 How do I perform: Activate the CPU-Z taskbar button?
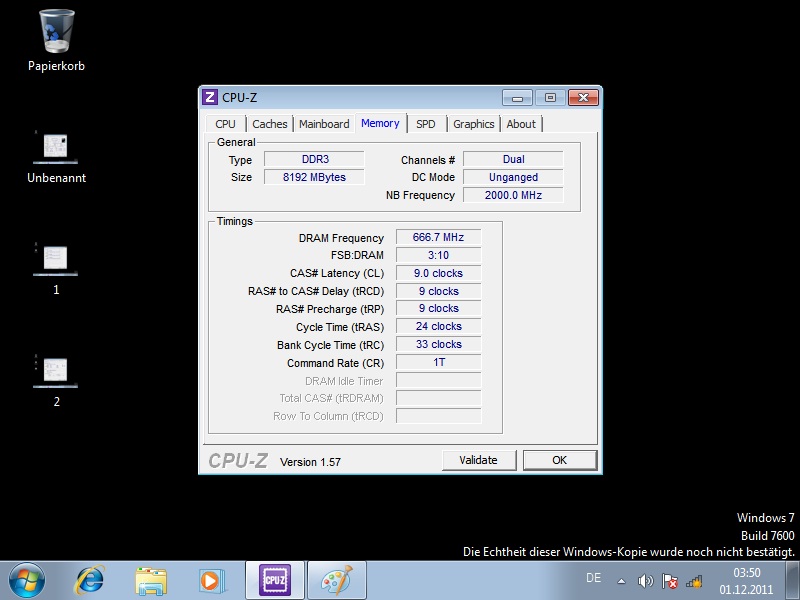275,581
